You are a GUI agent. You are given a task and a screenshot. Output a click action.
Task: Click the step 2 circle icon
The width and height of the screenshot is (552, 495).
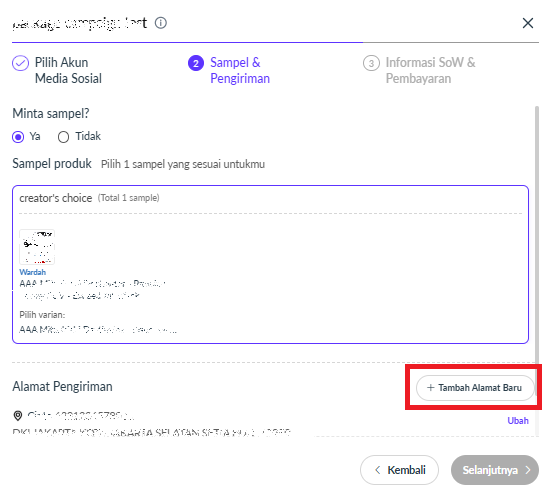[x=196, y=63]
